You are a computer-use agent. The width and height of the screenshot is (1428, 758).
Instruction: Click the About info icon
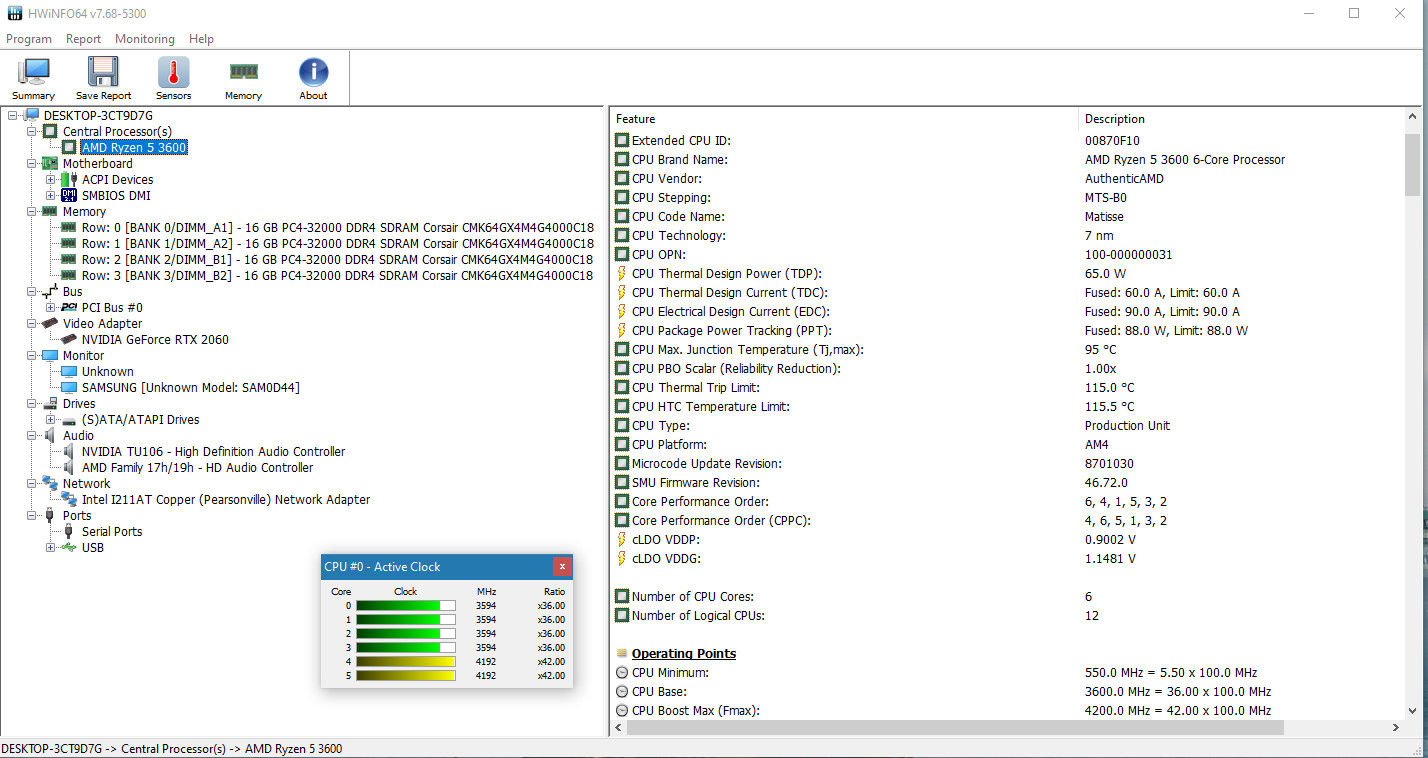(313, 78)
